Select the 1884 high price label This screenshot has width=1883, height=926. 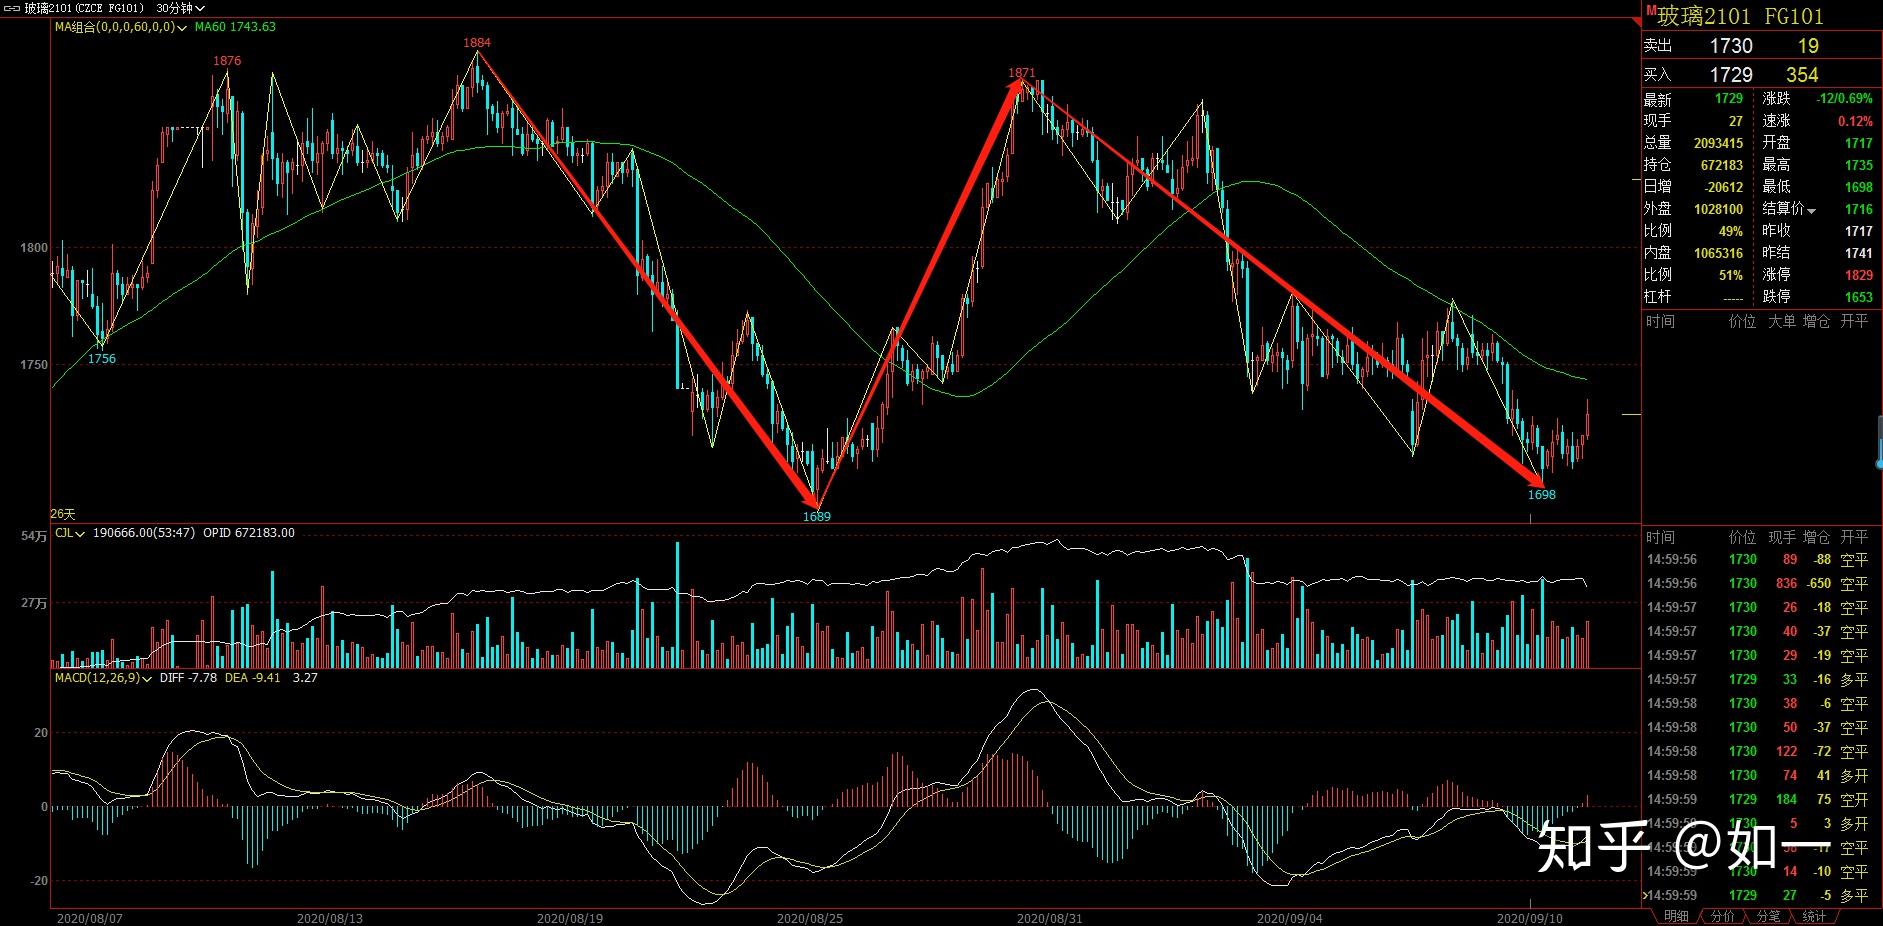click(x=477, y=43)
